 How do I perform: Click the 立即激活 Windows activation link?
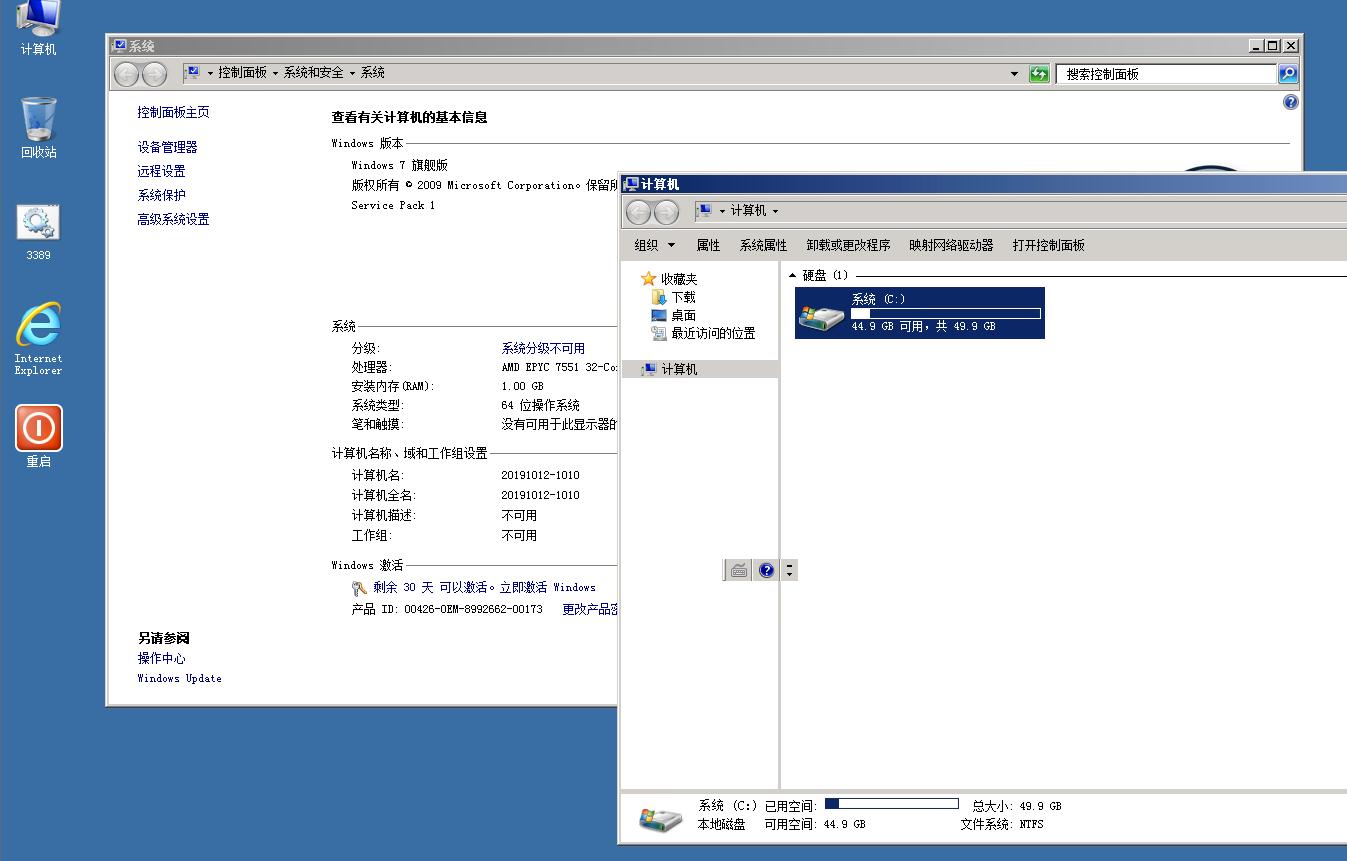[x=547, y=588]
